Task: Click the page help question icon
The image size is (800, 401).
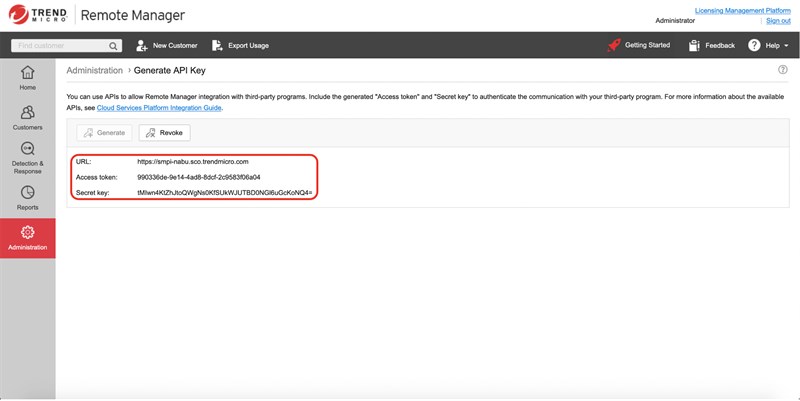Action: point(782,70)
